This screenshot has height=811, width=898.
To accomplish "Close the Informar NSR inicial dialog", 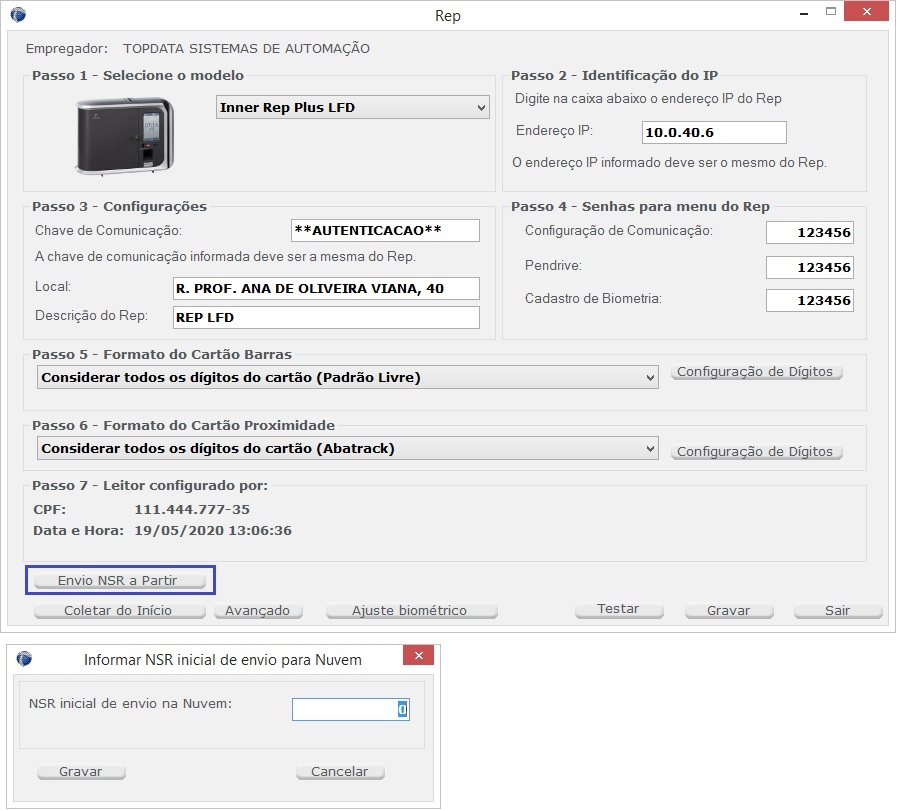I will (x=418, y=655).
